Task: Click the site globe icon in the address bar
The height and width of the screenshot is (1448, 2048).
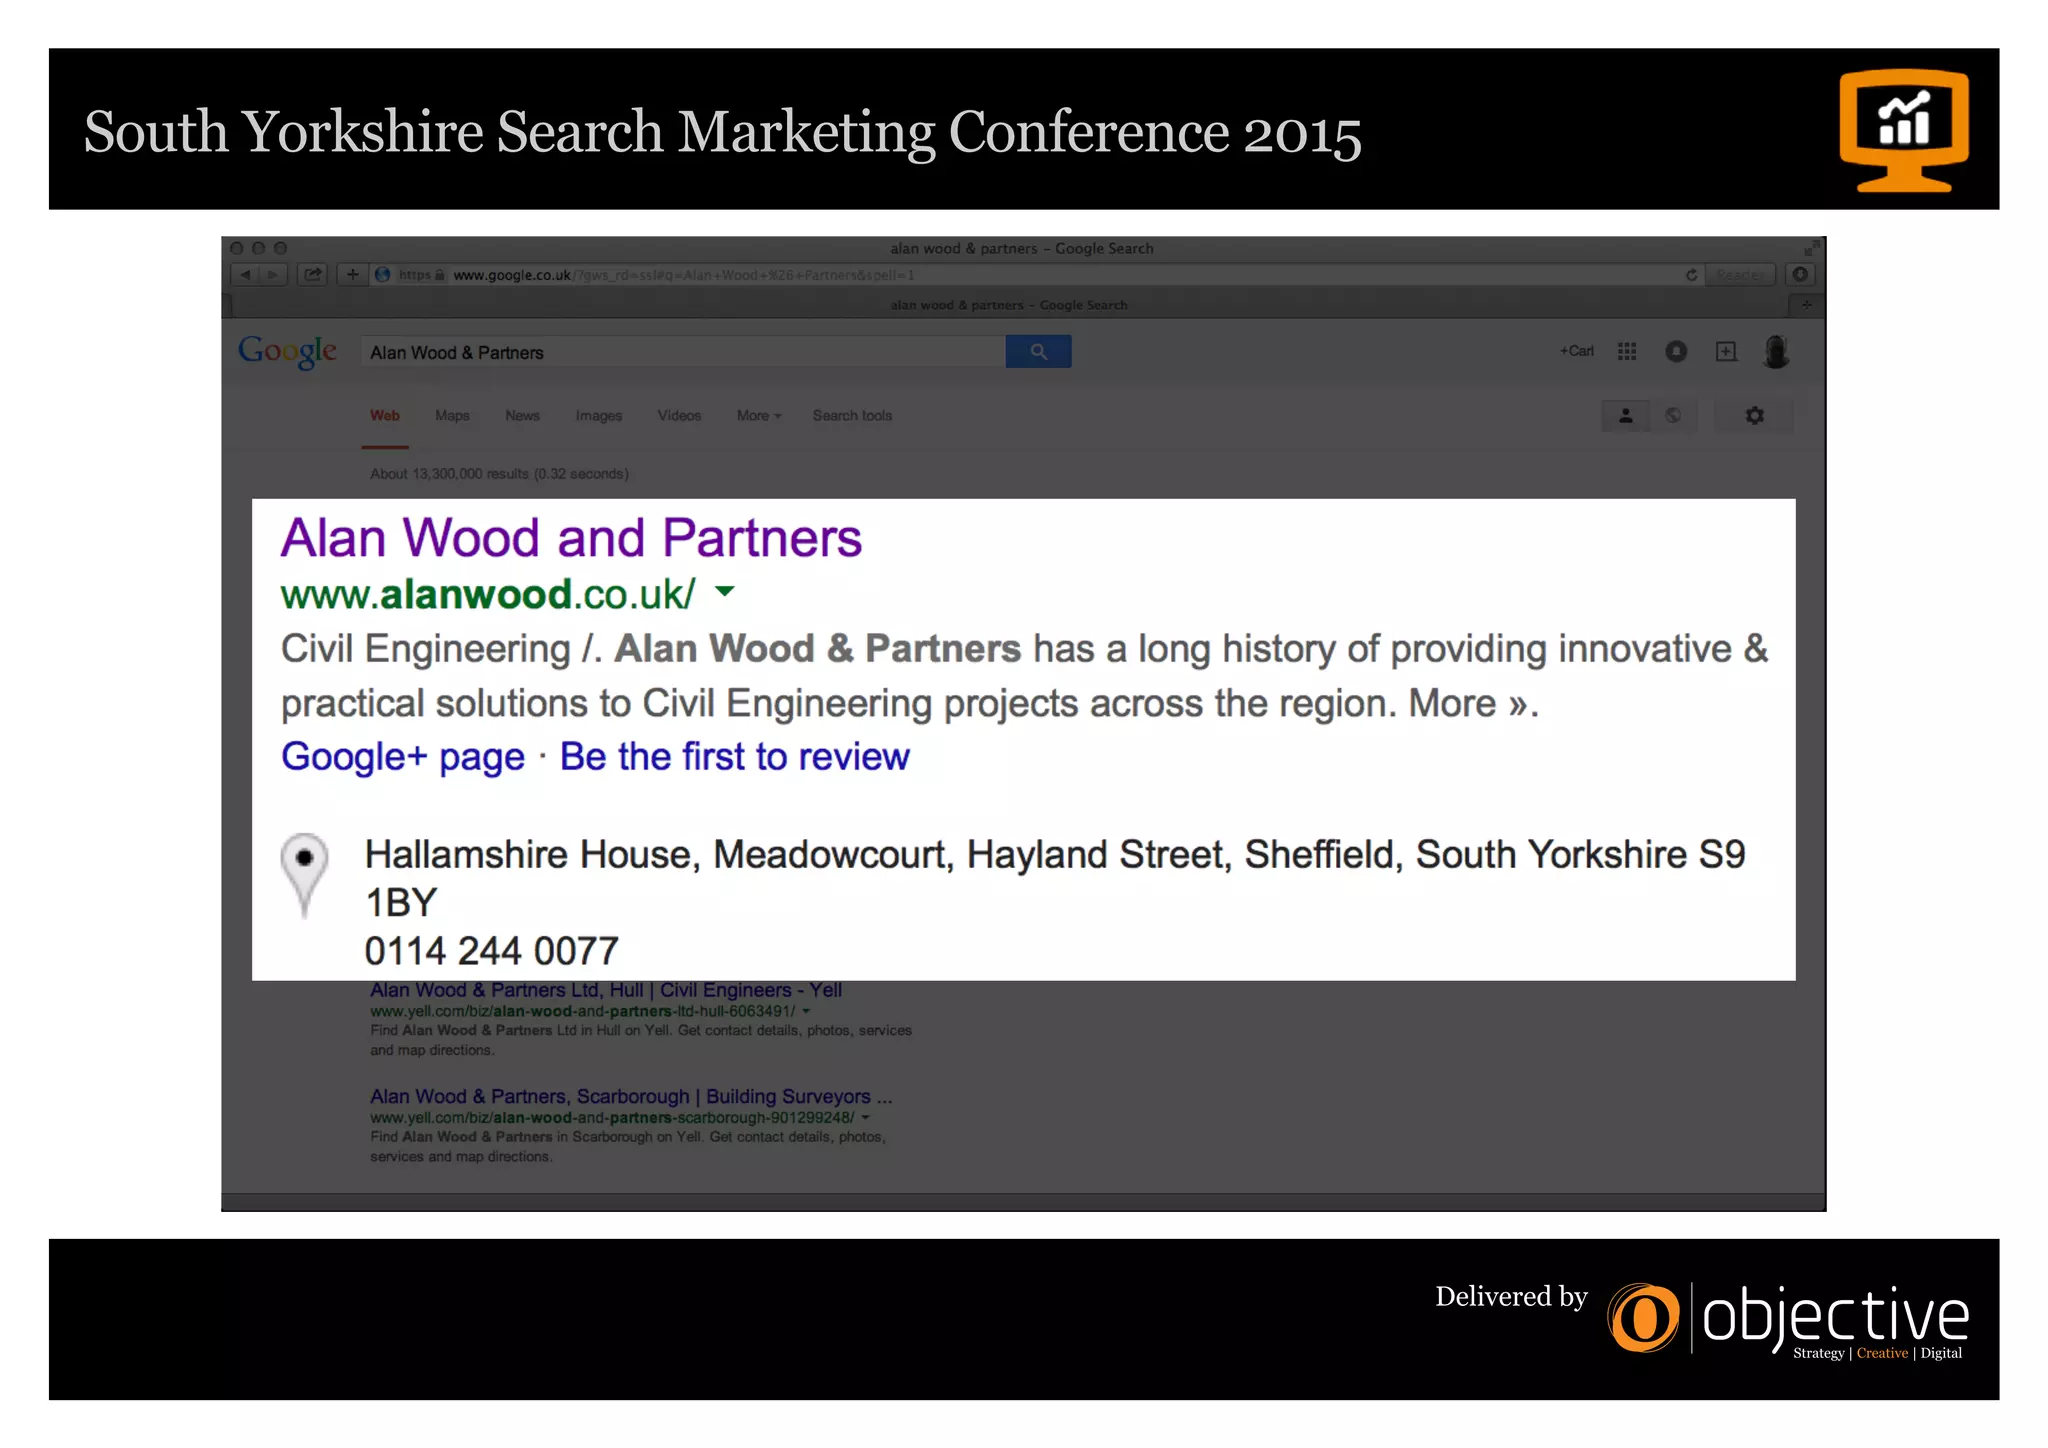Action: click(383, 275)
